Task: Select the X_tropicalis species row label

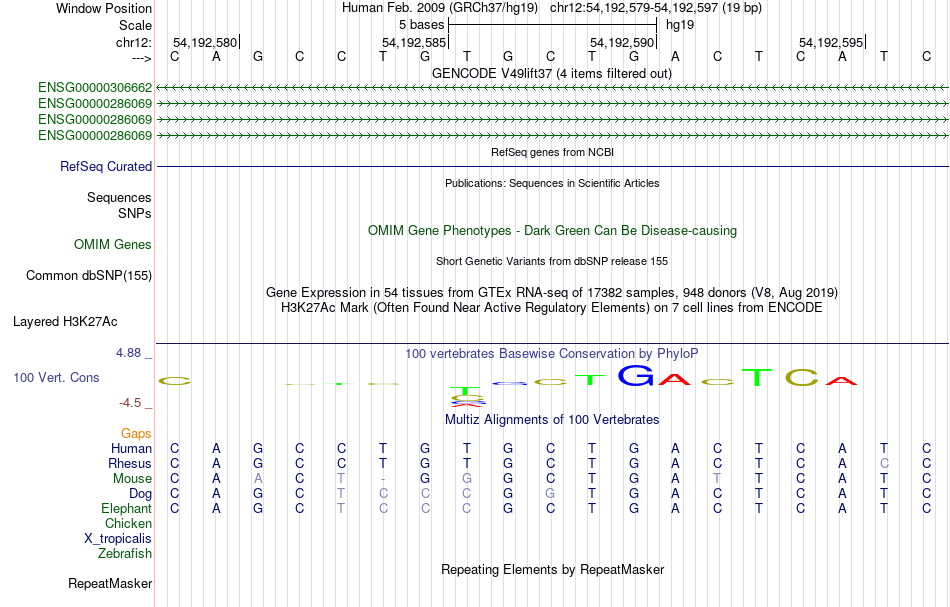Action: (x=118, y=539)
